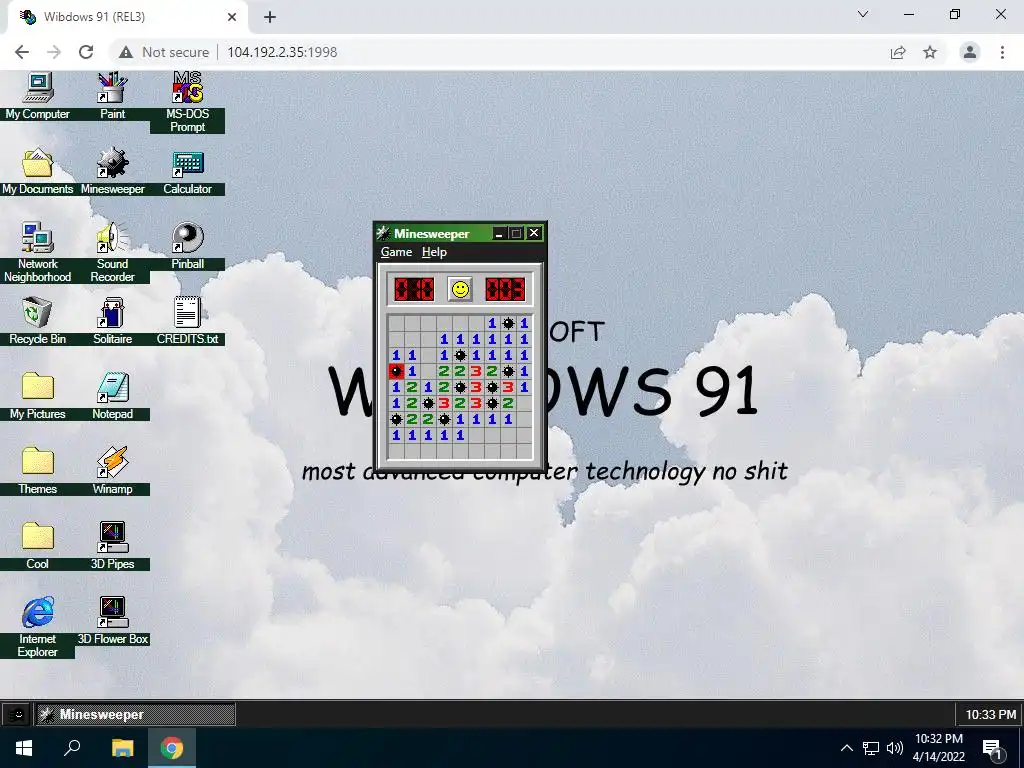Open the volume control in system tray
Image resolution: width=1024 pixels, height=768 pixels.
coord(895,748)
